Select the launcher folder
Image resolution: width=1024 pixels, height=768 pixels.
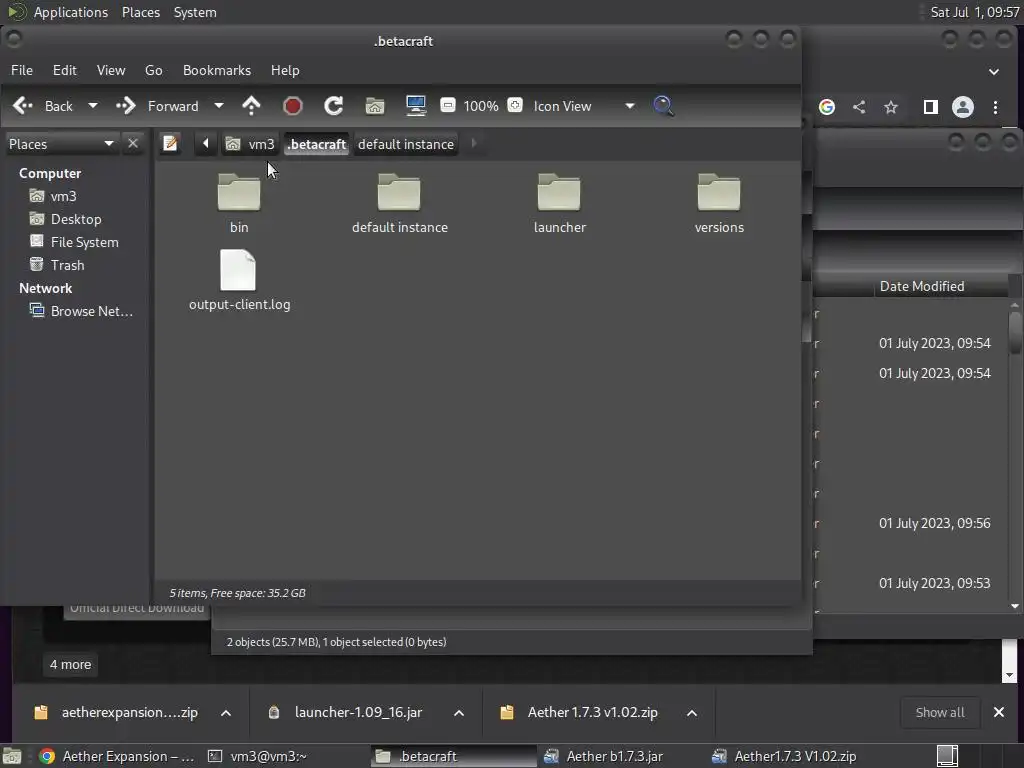click(x=559, y=203)
